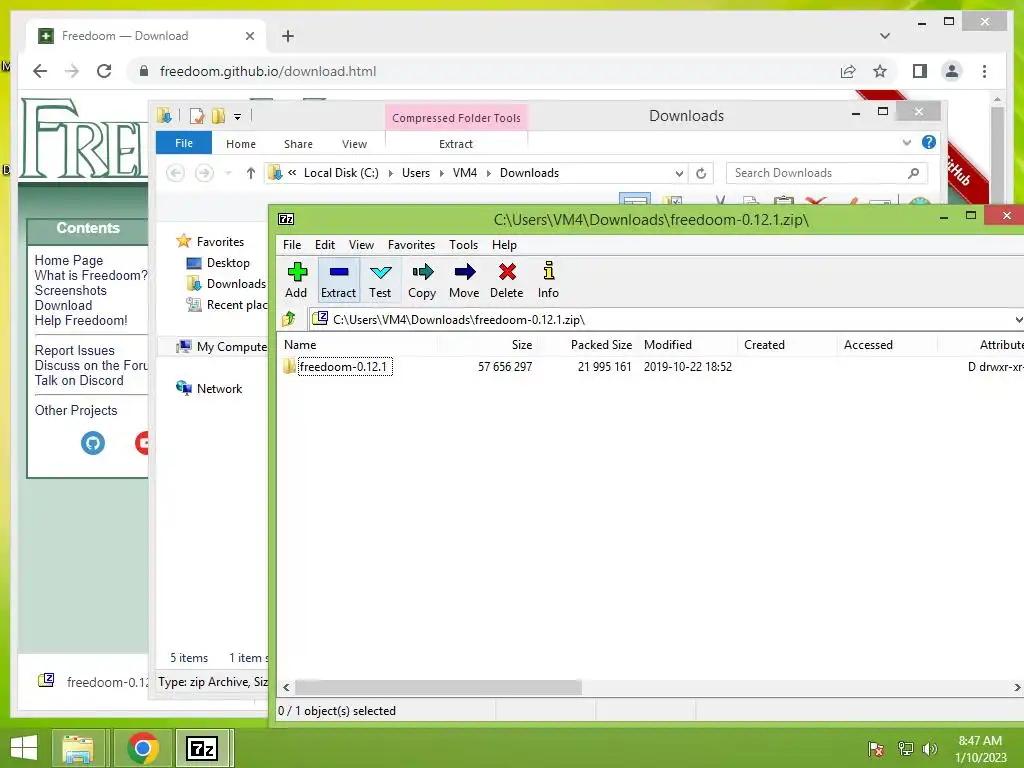The height and width of the screenshot is (768, 1024).
Task: Click the Help Freedoom! link
Action: tap(81, 321)
